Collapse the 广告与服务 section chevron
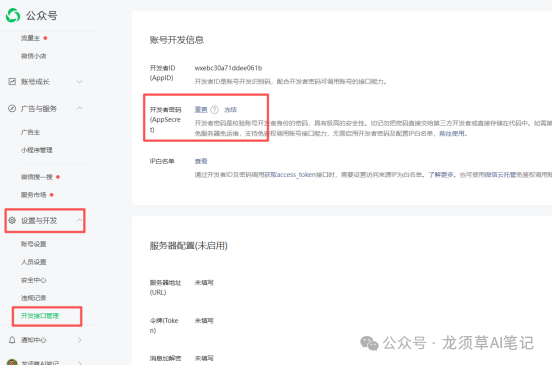 click(80, 108)
